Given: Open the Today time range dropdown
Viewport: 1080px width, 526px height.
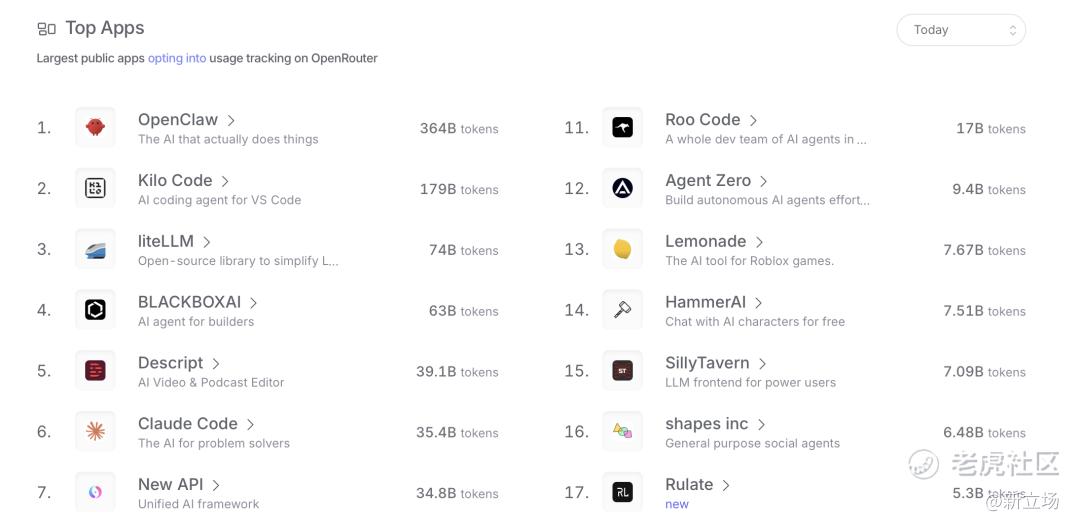Looking at the screenshot, I should [960, 30].
